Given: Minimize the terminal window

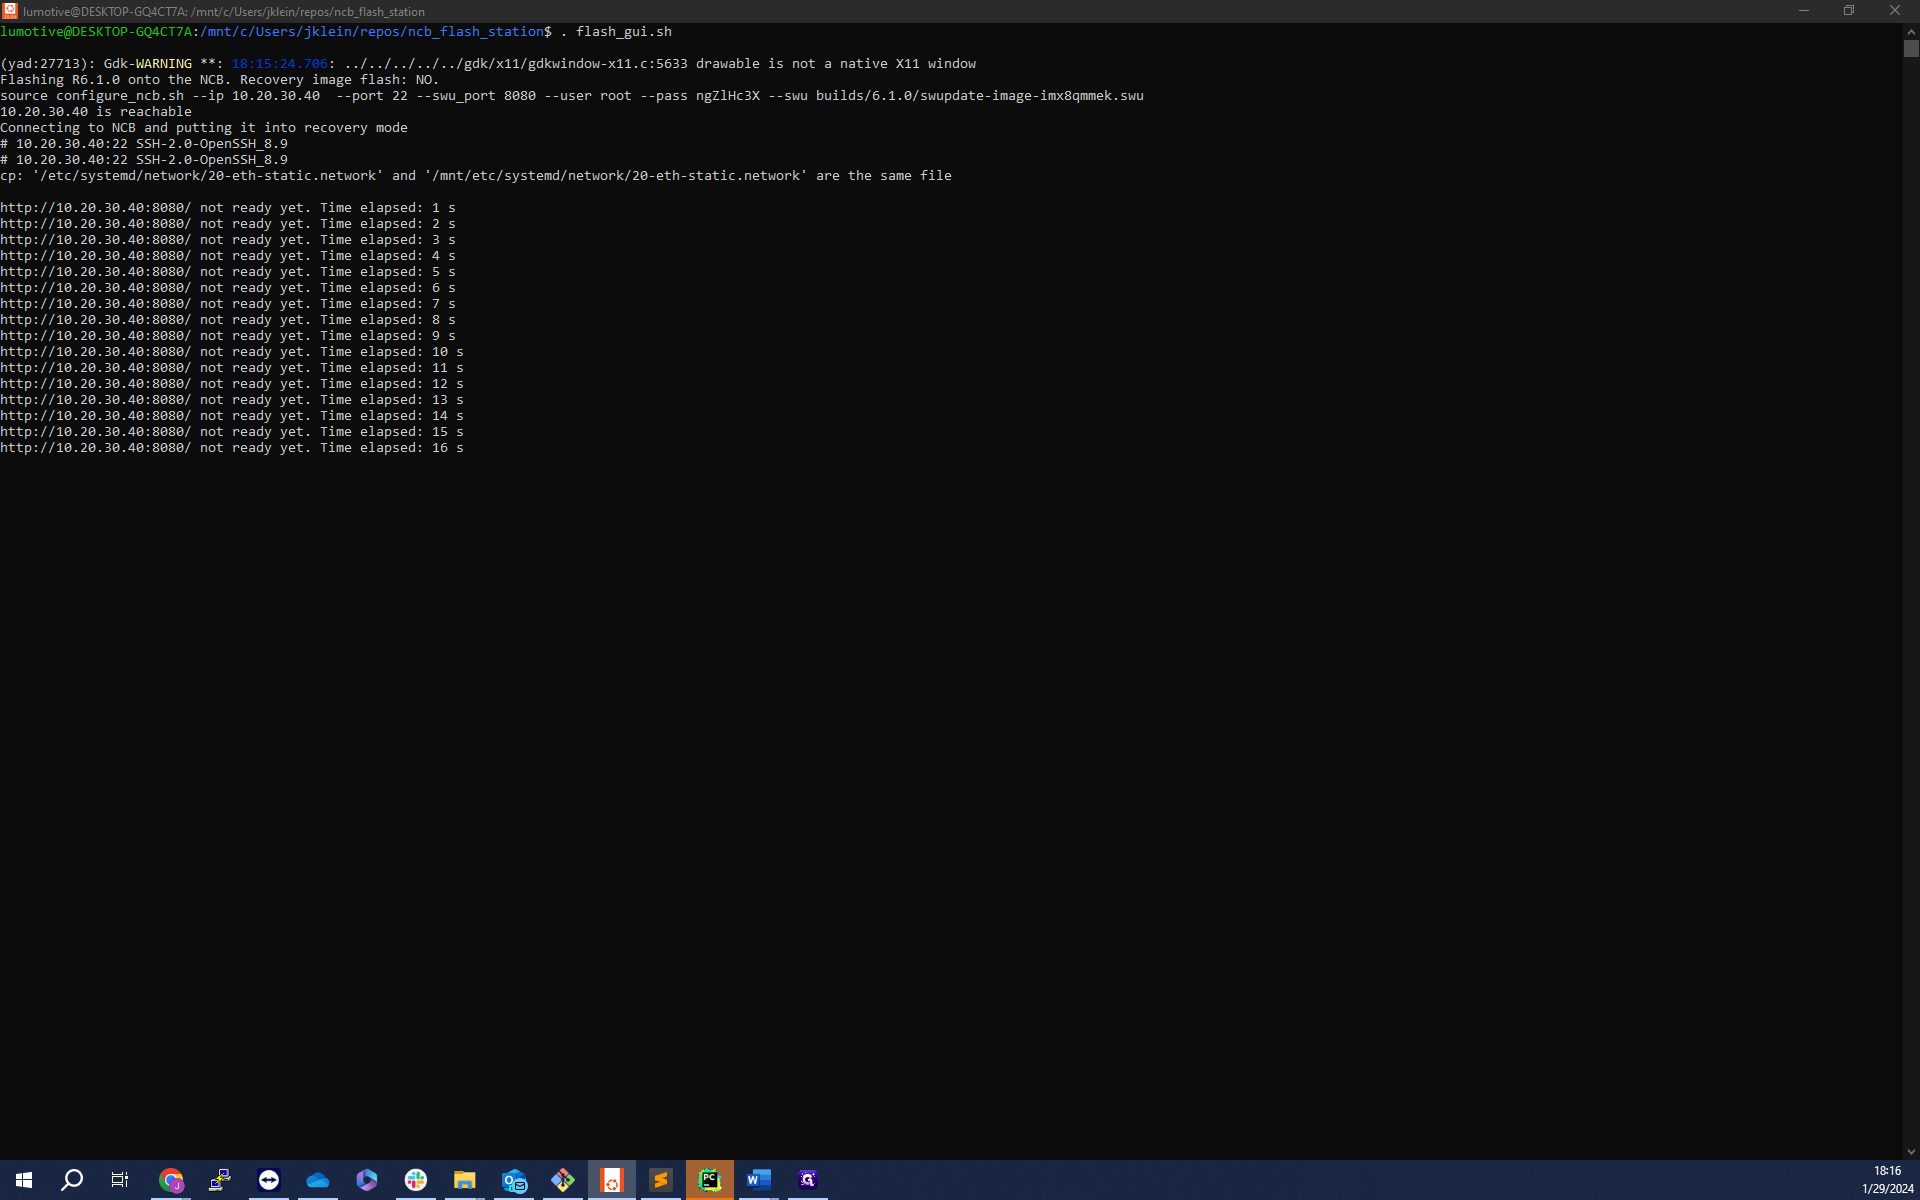Looking at the screenshot, I should pos(1804,11).
